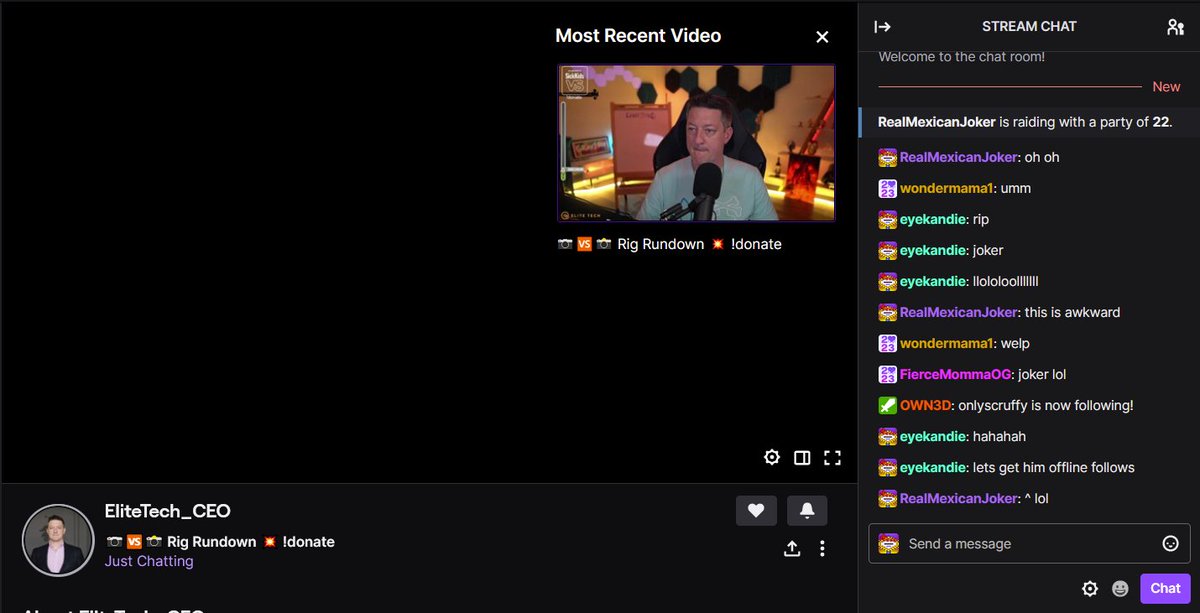Open the player settings gear
This screenshot has width=1200, height=613.
coord(772,457)
